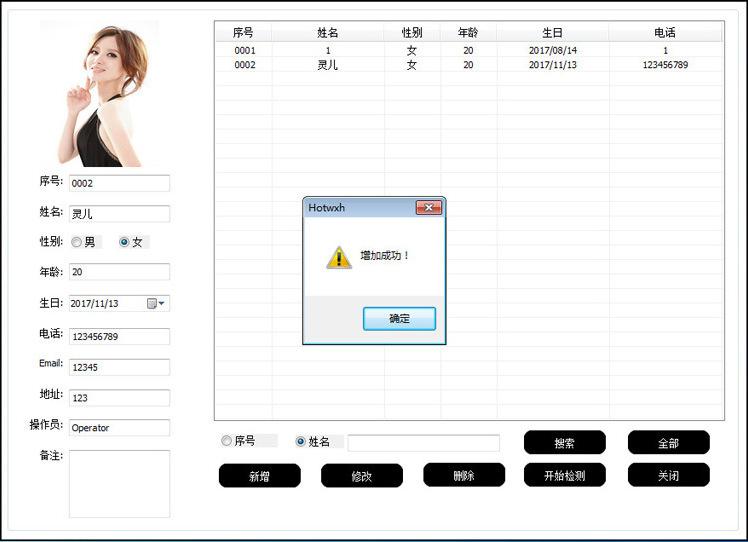Choose the 姓名 search radio option

tap(301, 442)
